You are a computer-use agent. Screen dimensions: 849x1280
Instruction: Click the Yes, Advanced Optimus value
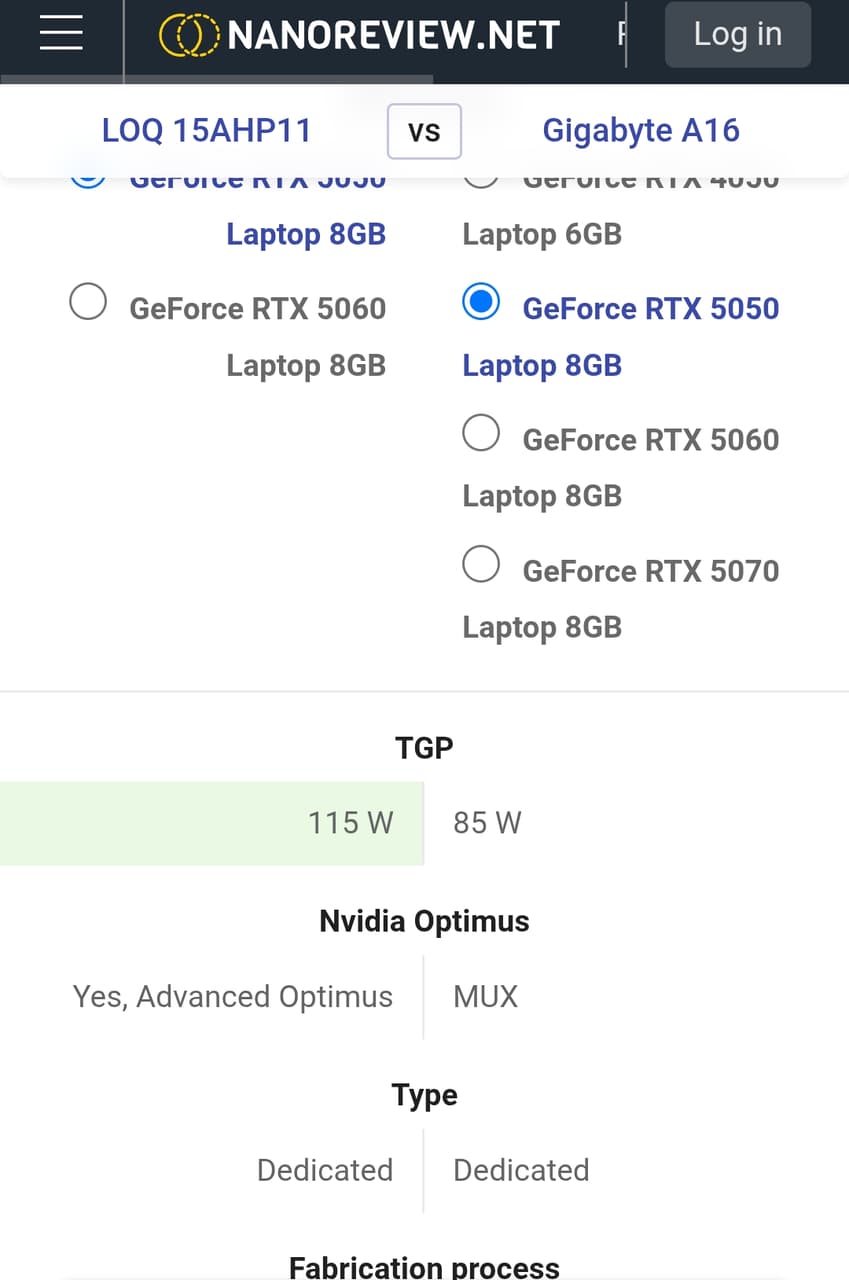(233, 997)
